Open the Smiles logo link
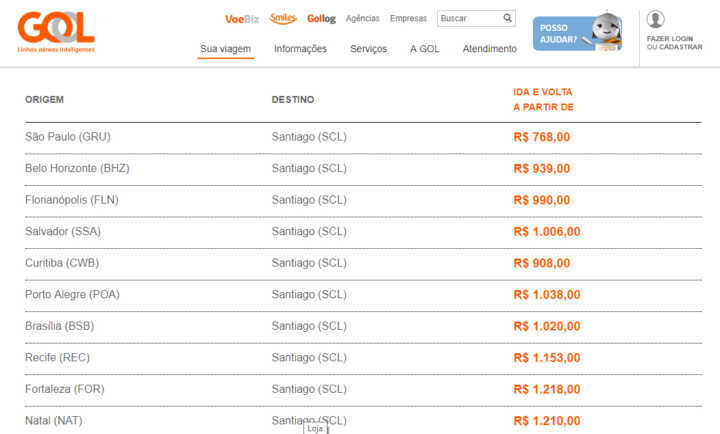This screenshot has width=720, height=434. (x=283, y=18)
